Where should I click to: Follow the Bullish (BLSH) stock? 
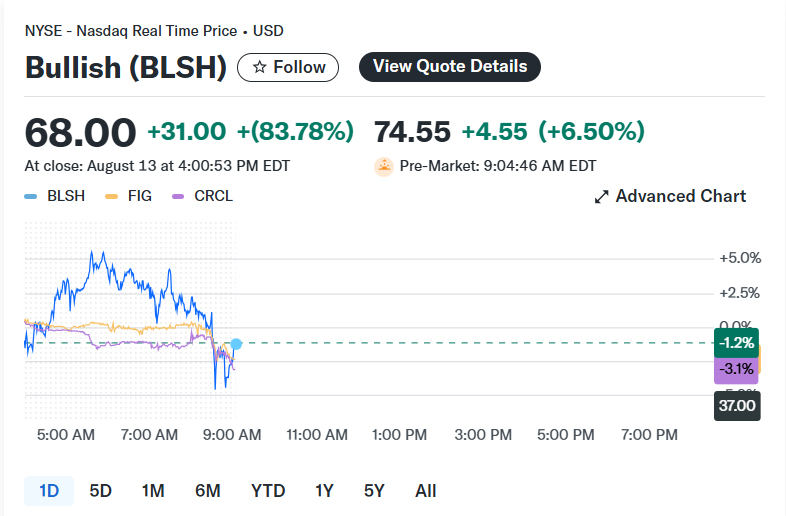[288, 67]
